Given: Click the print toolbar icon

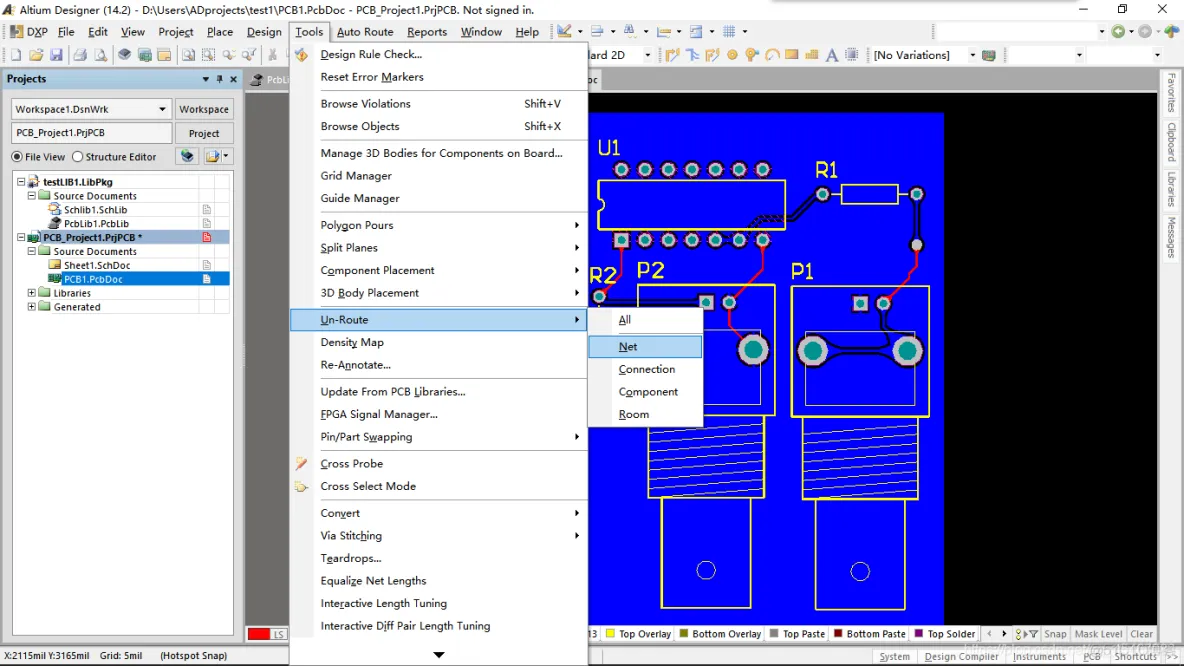Looking at the screenshot, I should click(x=79, y=55).
